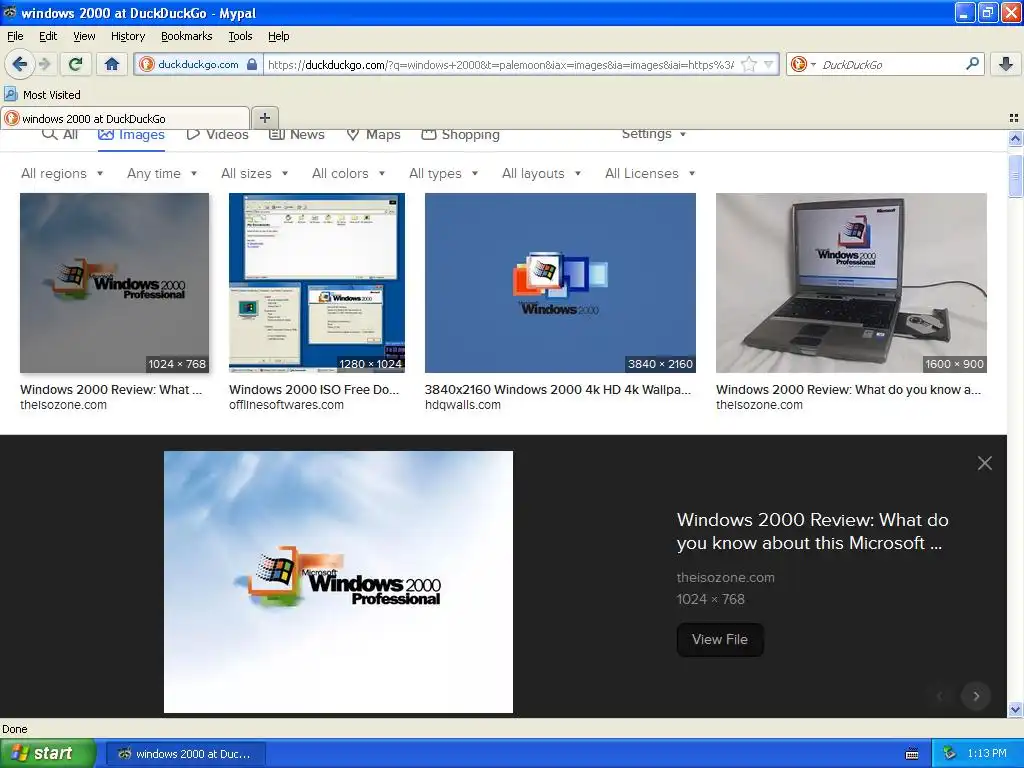Open 'Windows 2000 ISO Free Do...' result title

pyautogui.click(x=313, y=389)
